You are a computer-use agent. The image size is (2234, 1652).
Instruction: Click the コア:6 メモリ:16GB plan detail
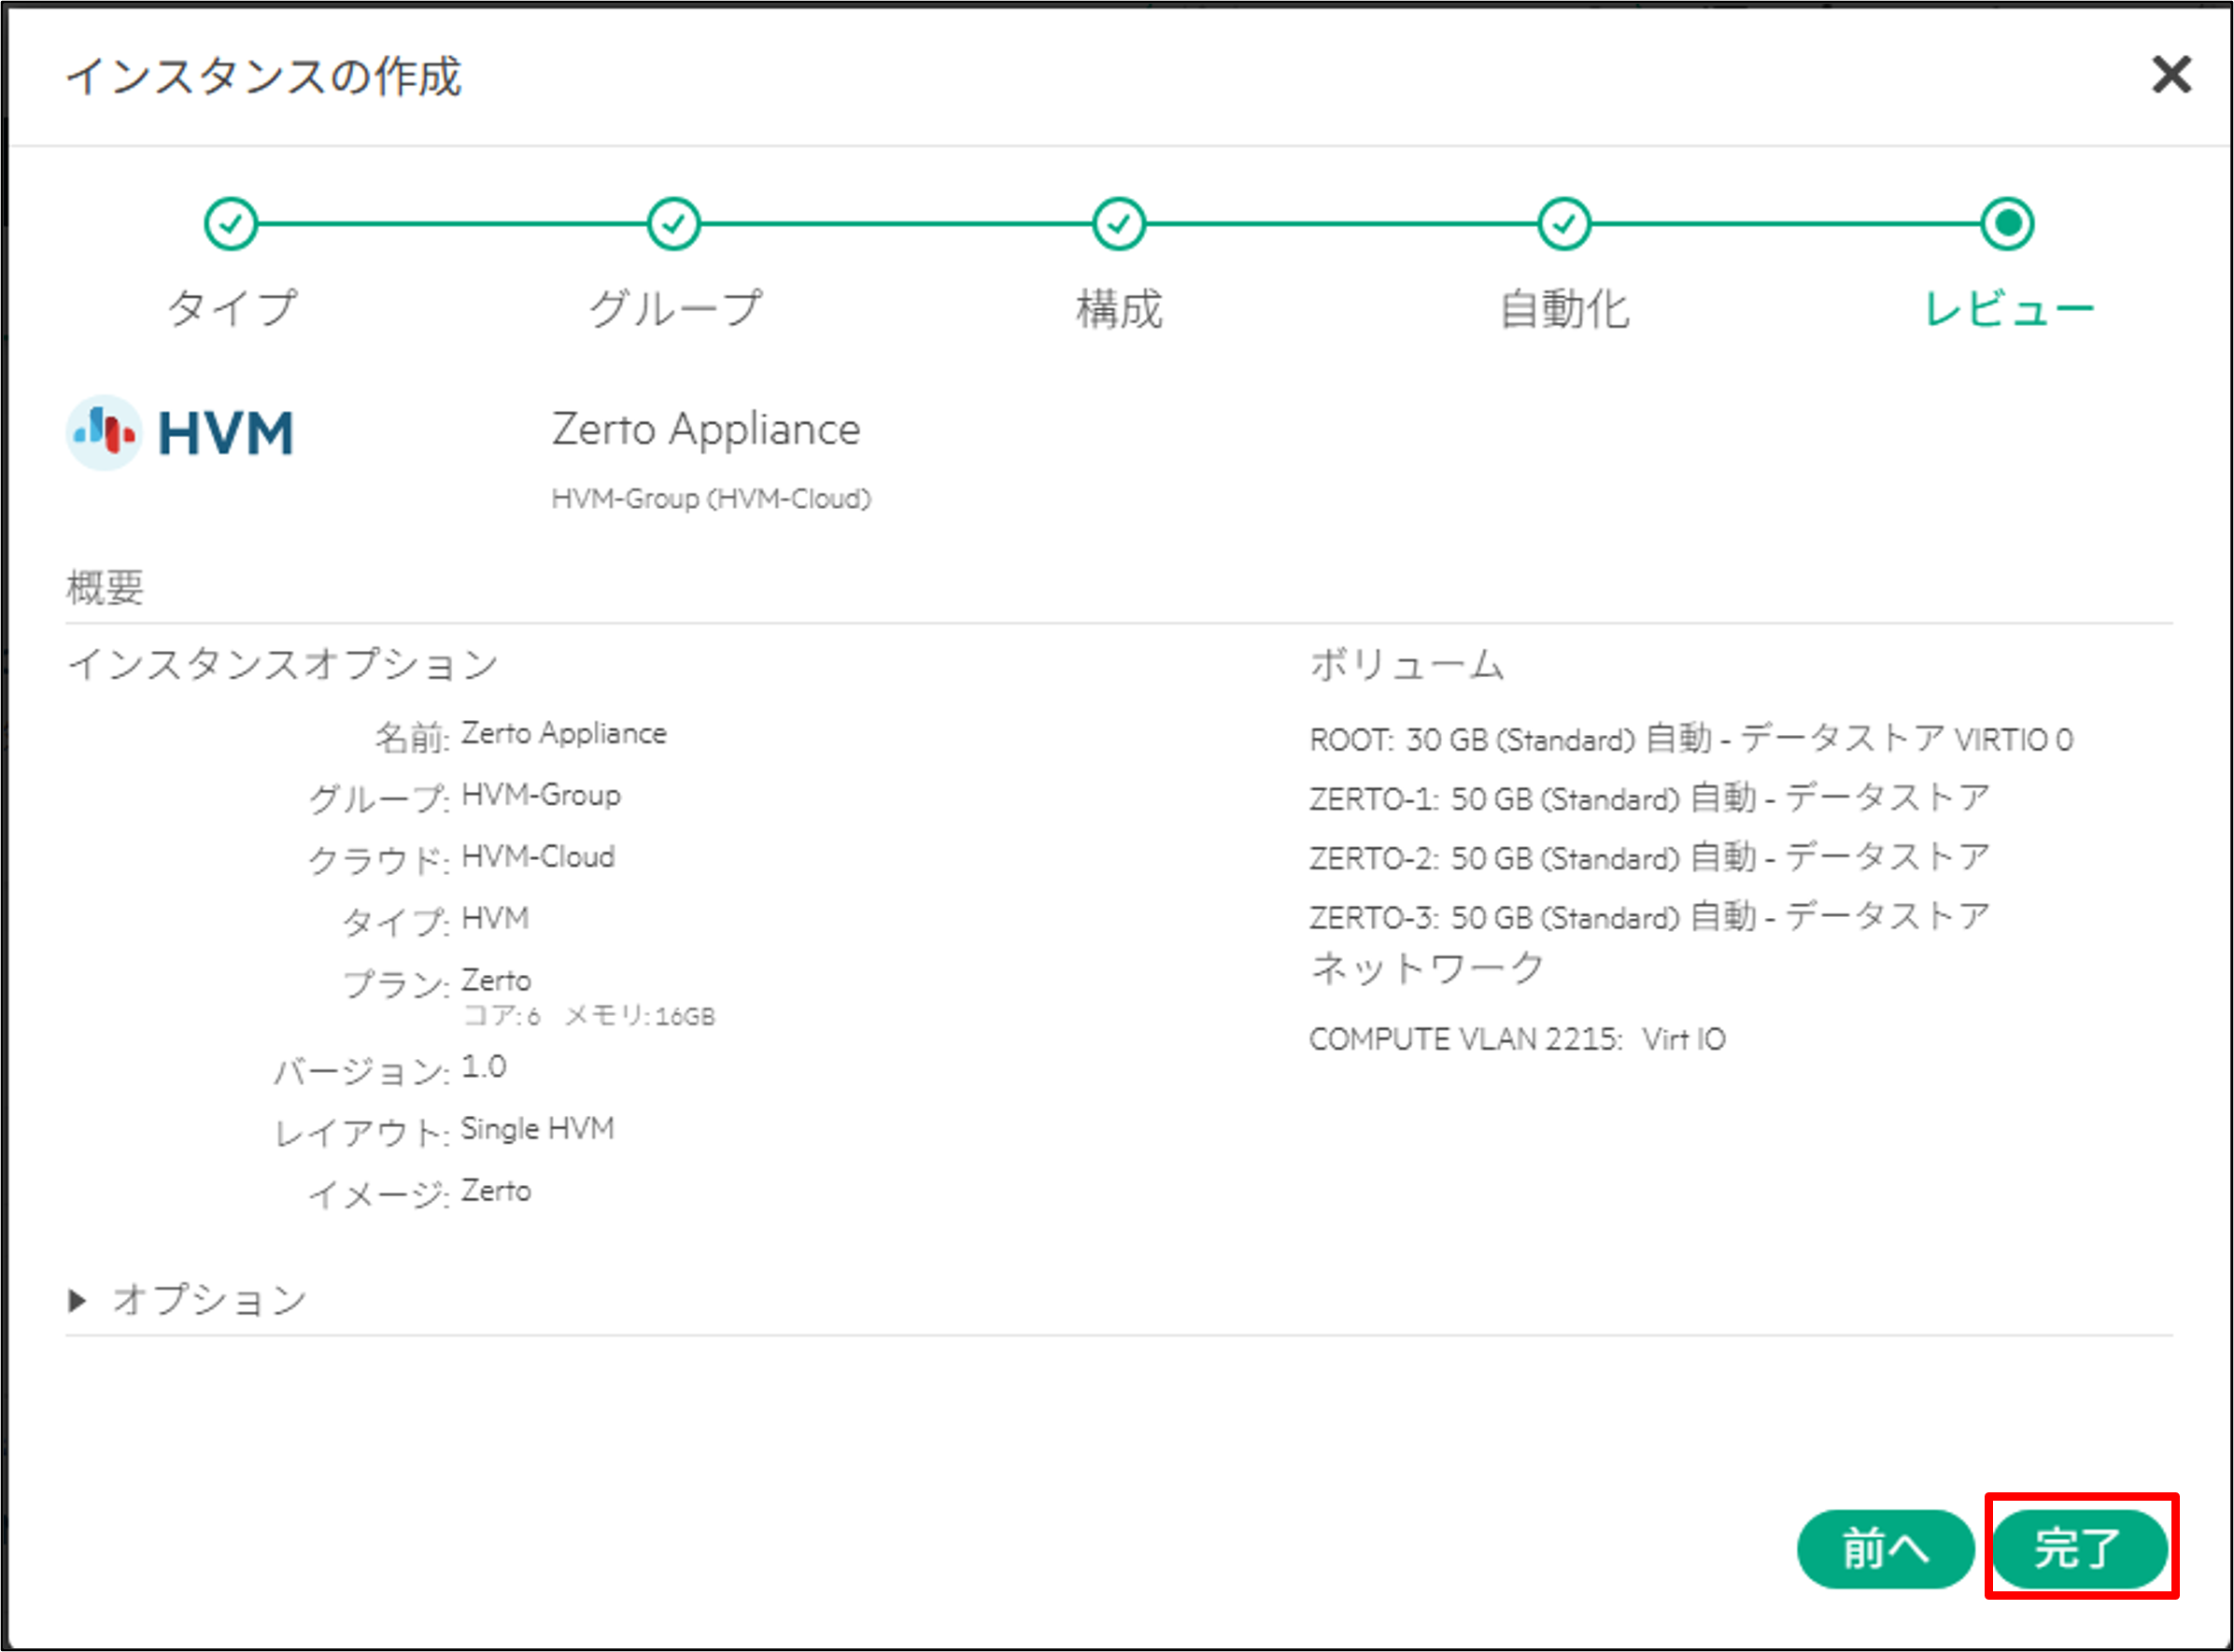pos(590,1016)
